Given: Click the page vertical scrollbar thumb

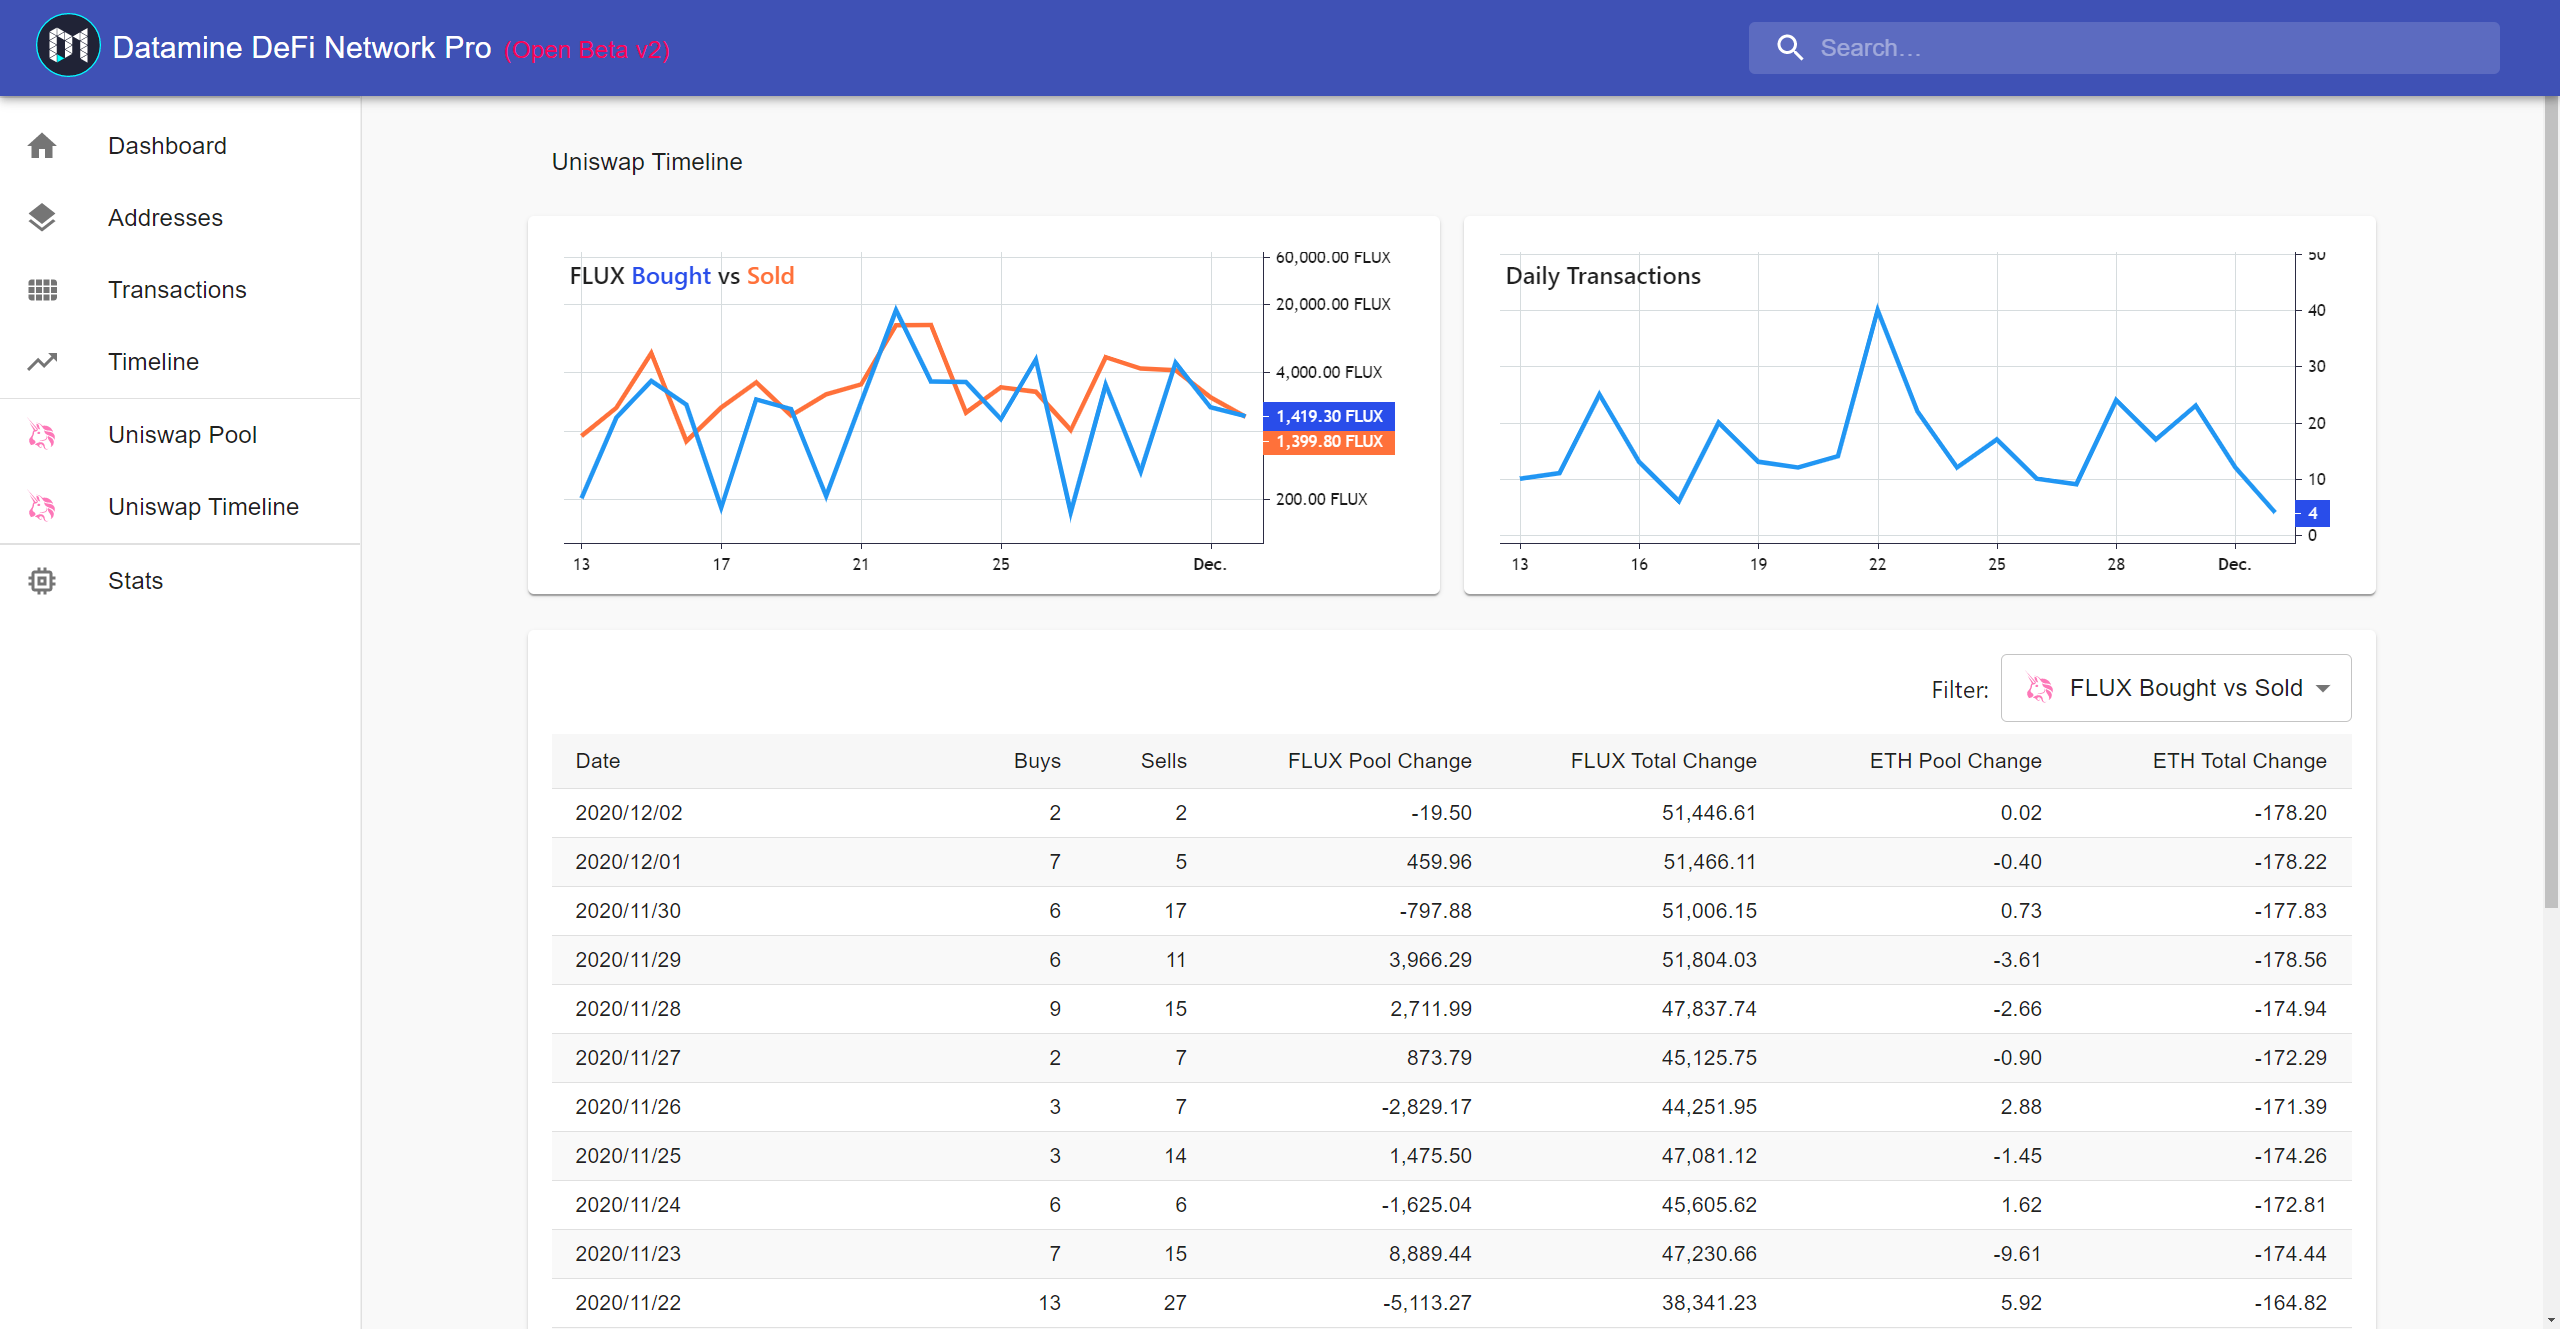Looking at the screenshot, I should click(x=2551, y=502).
